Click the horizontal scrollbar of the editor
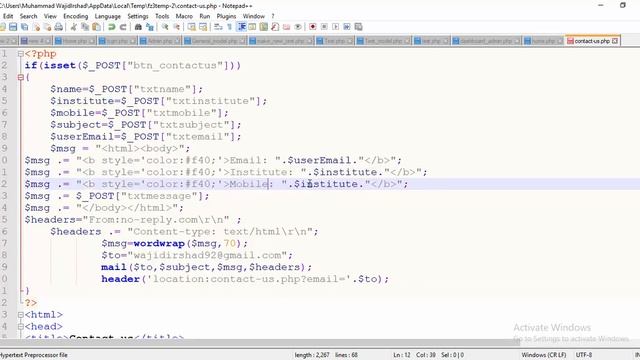Screen dimensions: 640x360 click(260, 342)
